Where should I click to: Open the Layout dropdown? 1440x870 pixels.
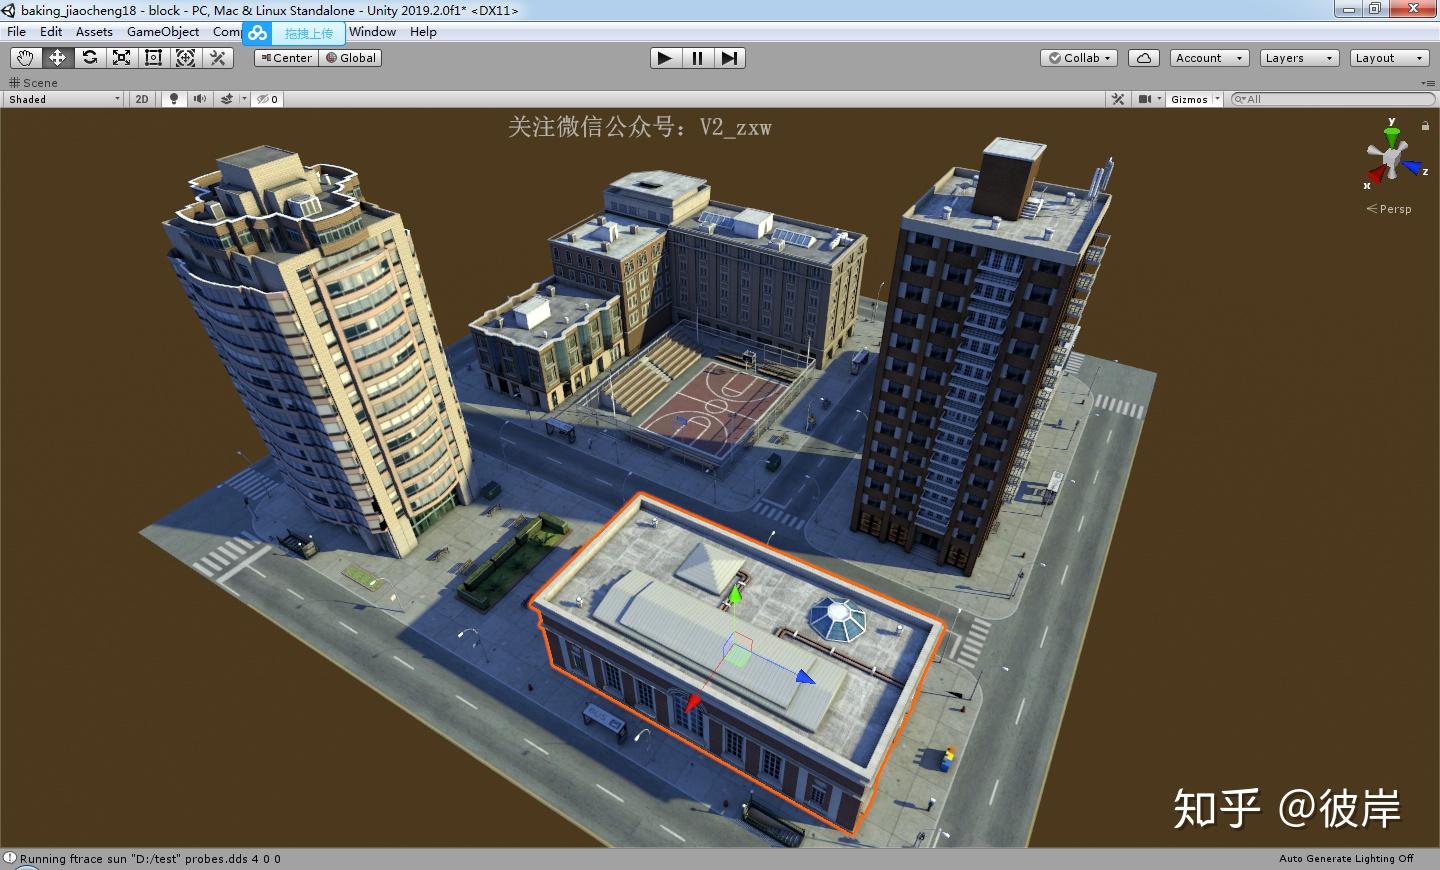pos(1389,58)
